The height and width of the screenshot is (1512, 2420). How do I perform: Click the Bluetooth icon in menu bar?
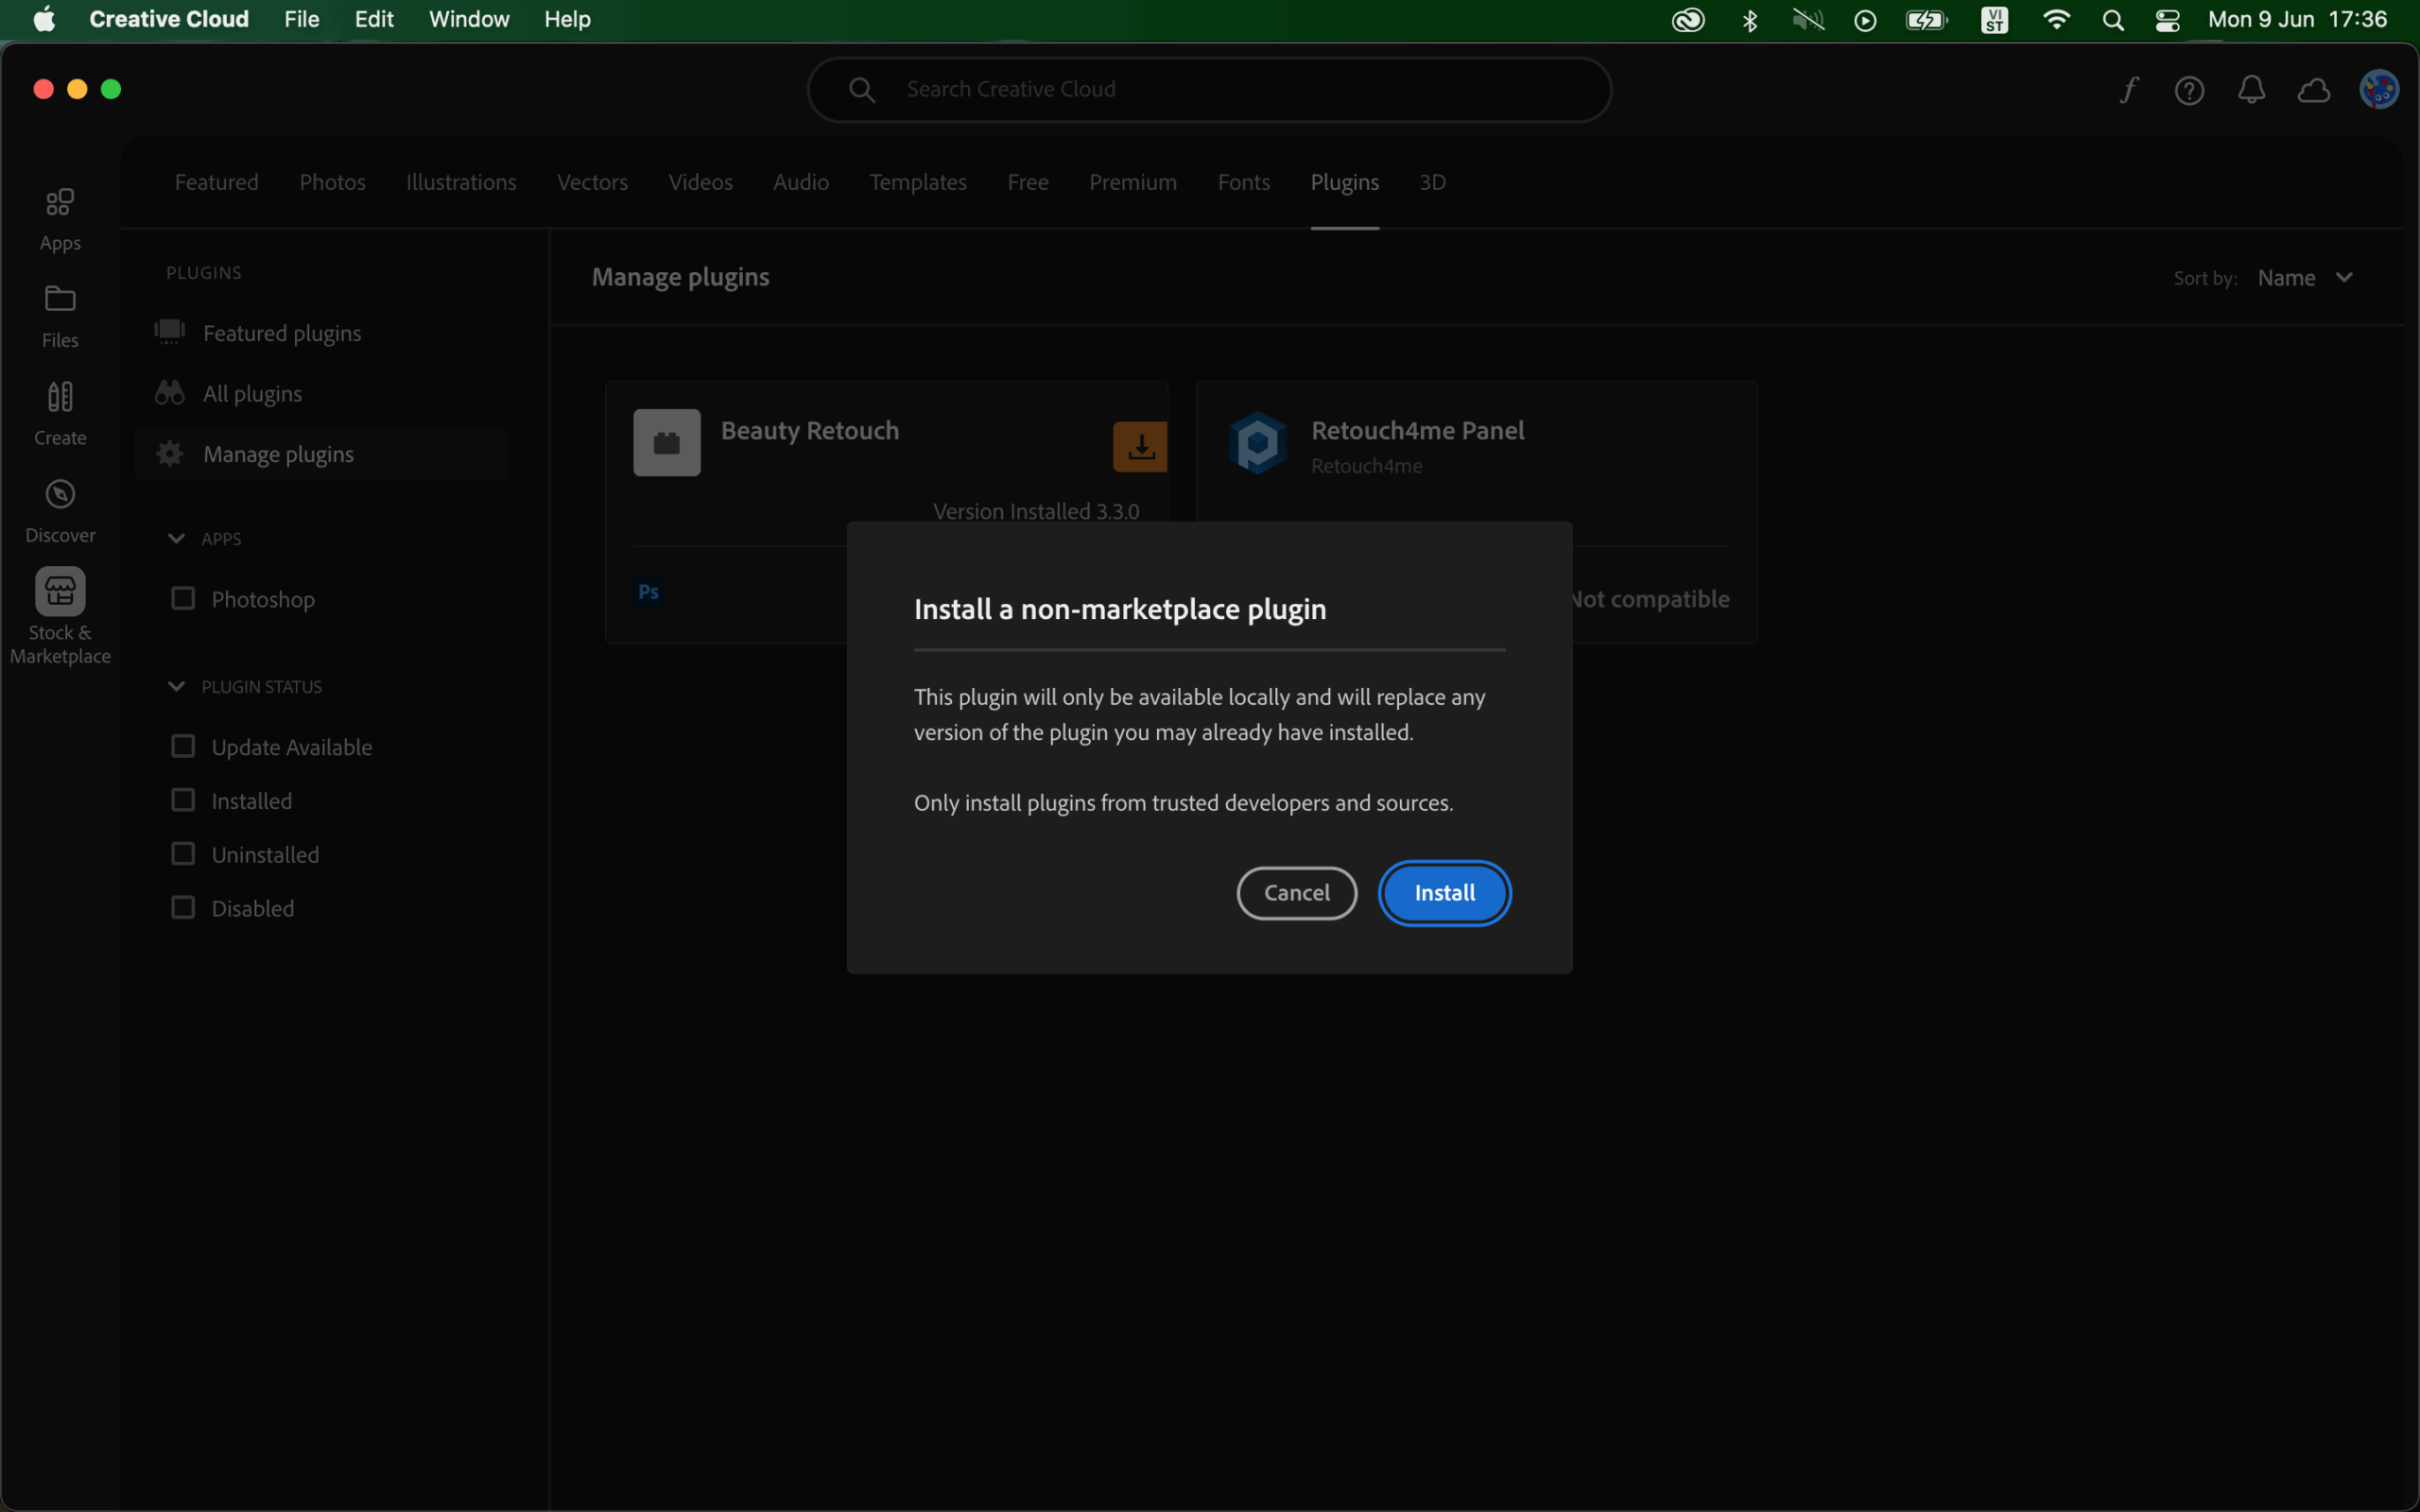coord(1749,20)
